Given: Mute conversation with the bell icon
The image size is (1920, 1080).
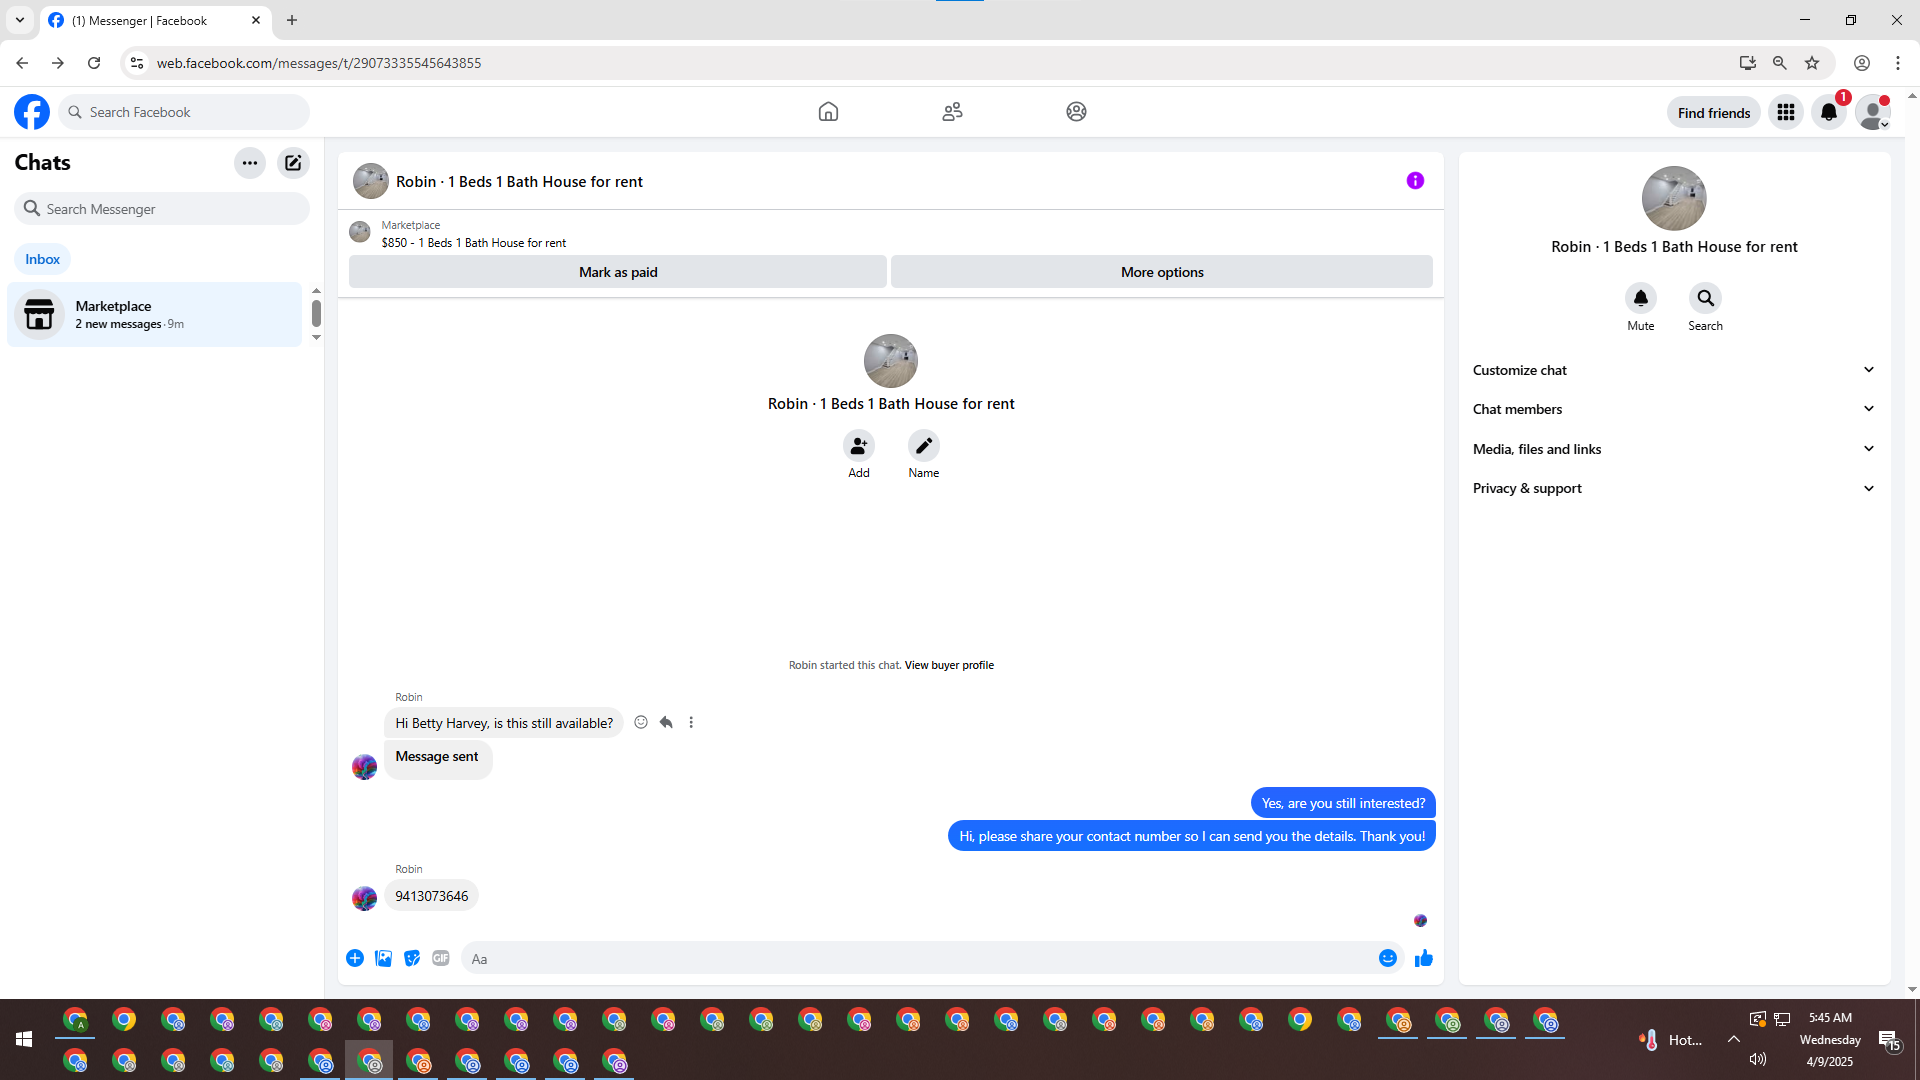Looking at the screenshot, I should [1641, 298].
